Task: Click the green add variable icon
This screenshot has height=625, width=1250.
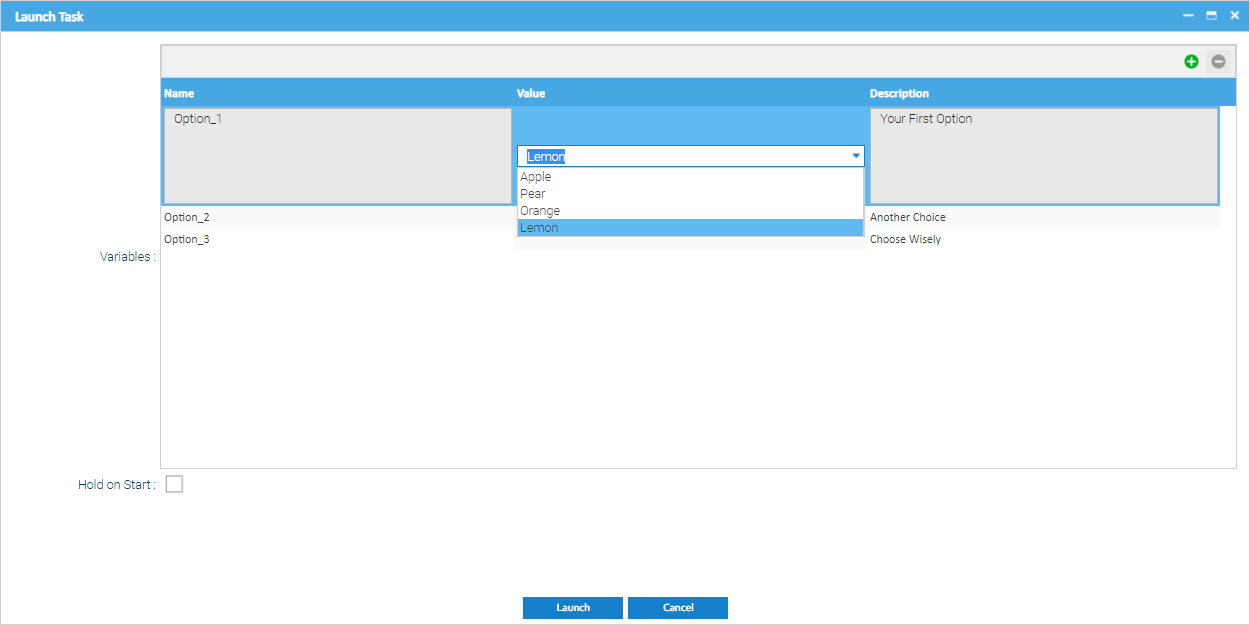Action: point(1191,61)
